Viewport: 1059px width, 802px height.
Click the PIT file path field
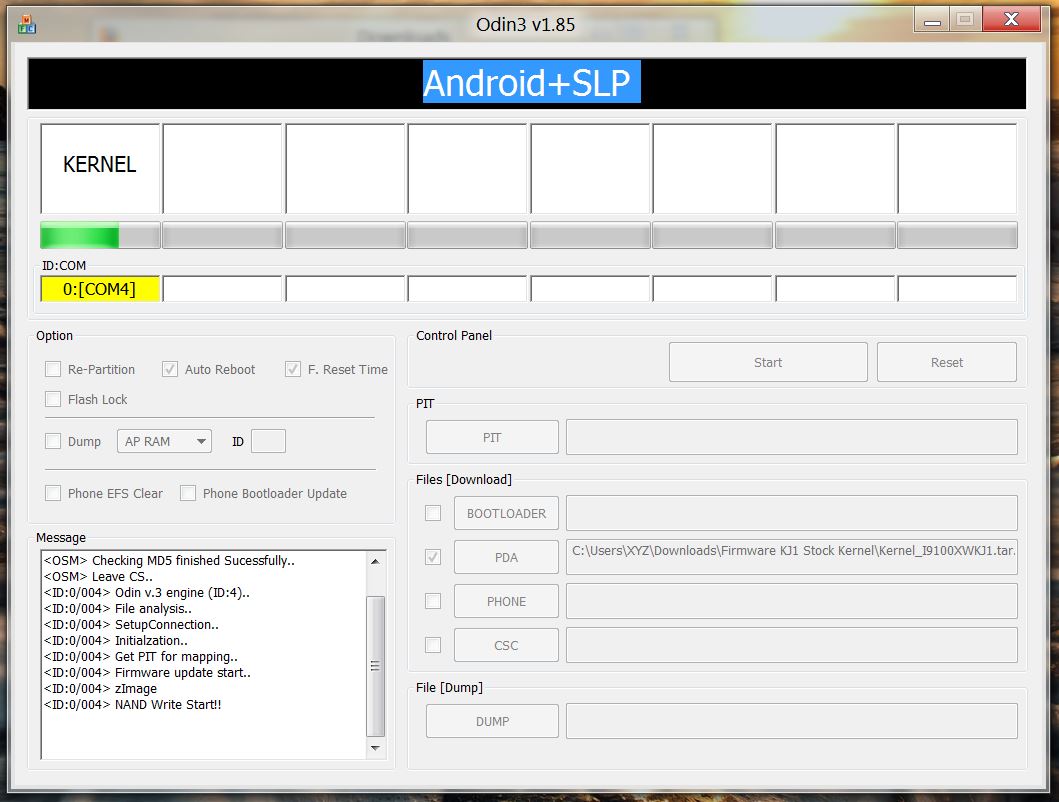[792, 437]
